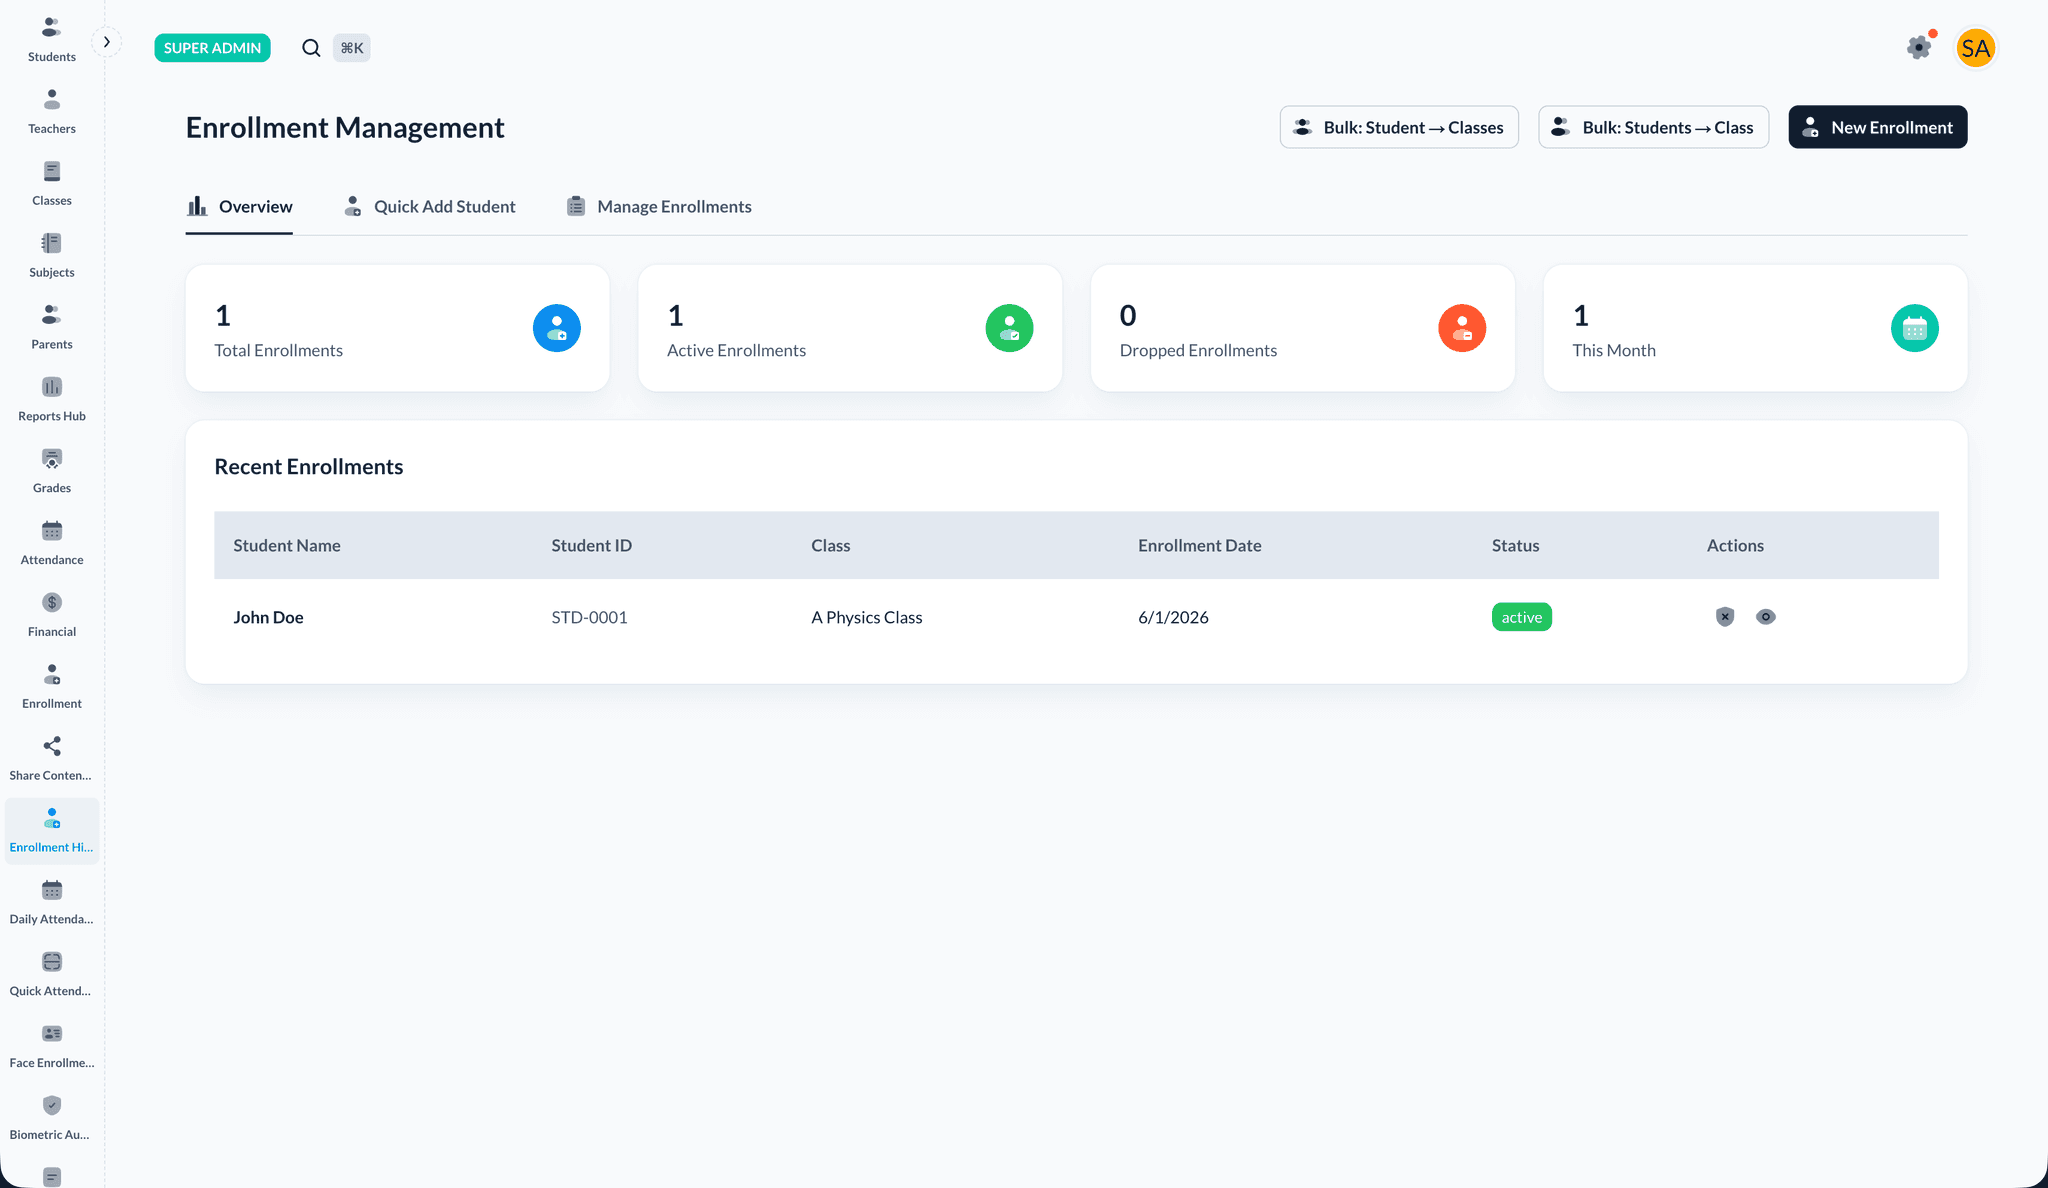The height and width of the screenshot is (1188, 2048).
Task: Open Share Content in sidebar
Action: click(52, 760)
